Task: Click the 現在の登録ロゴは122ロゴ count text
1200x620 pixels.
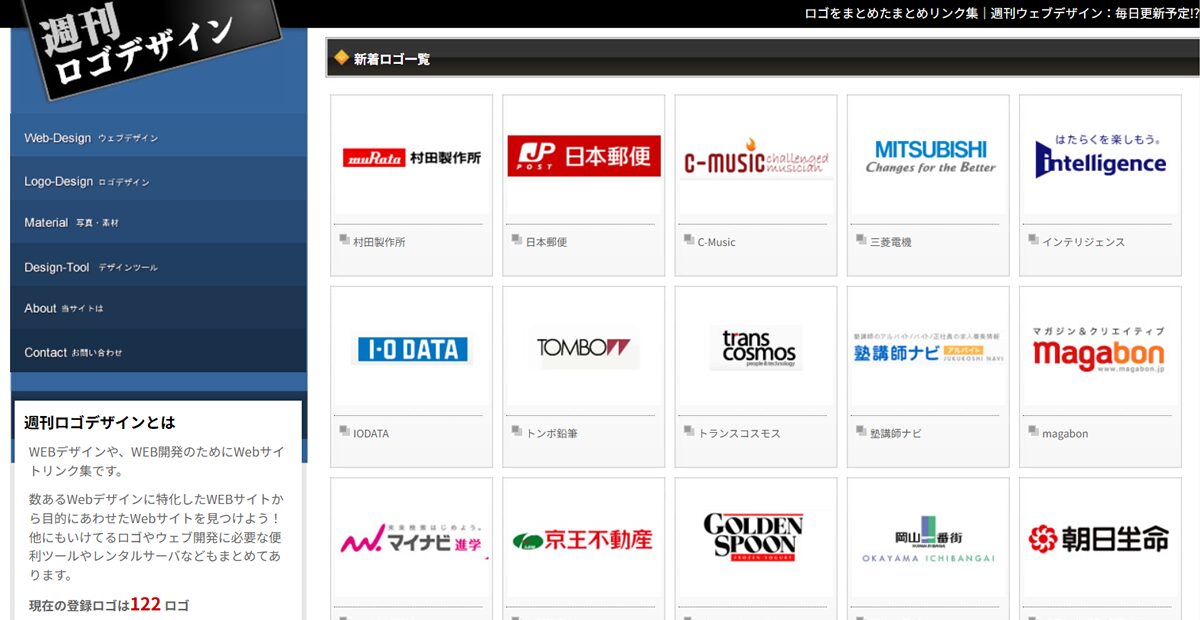Action: tap(109, 605)
